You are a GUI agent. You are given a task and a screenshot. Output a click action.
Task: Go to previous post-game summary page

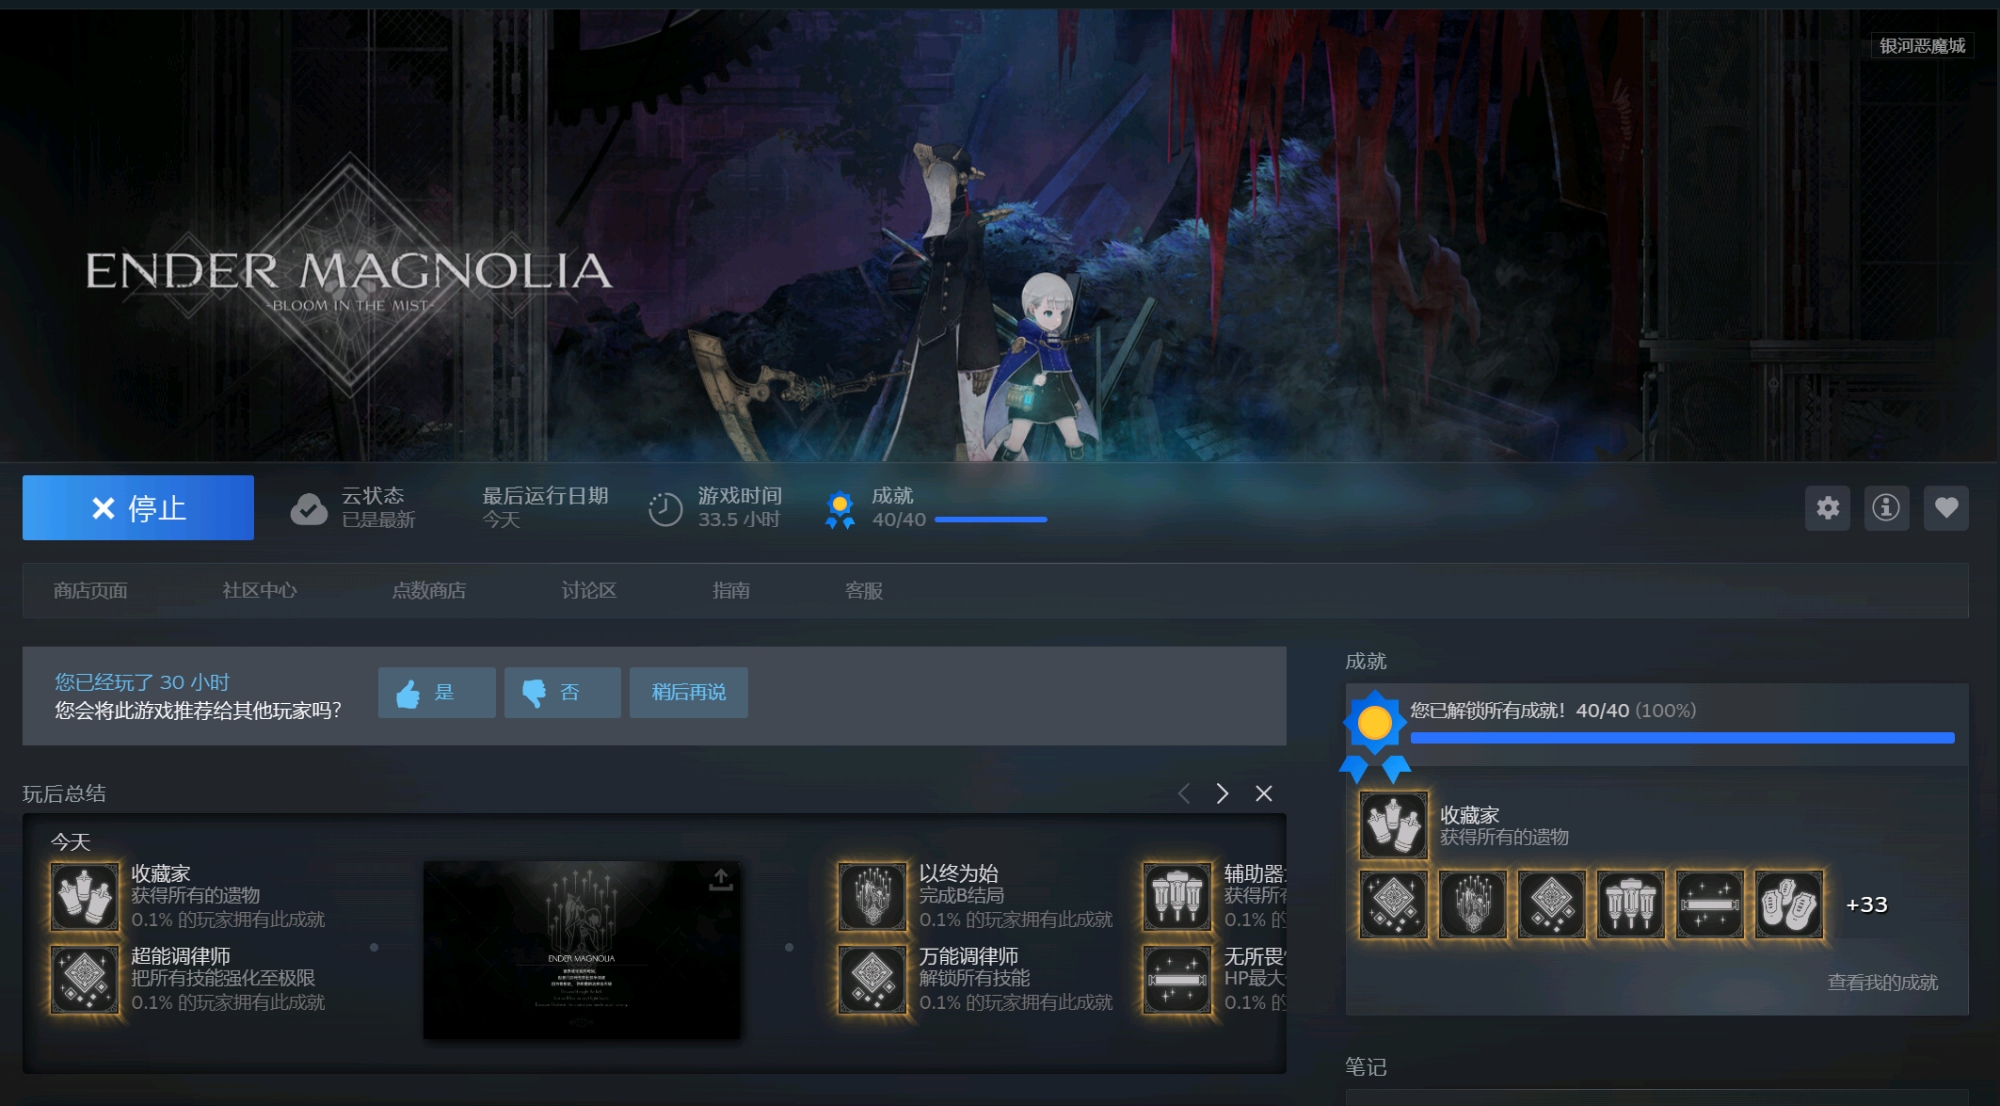tap(1184, 793)
